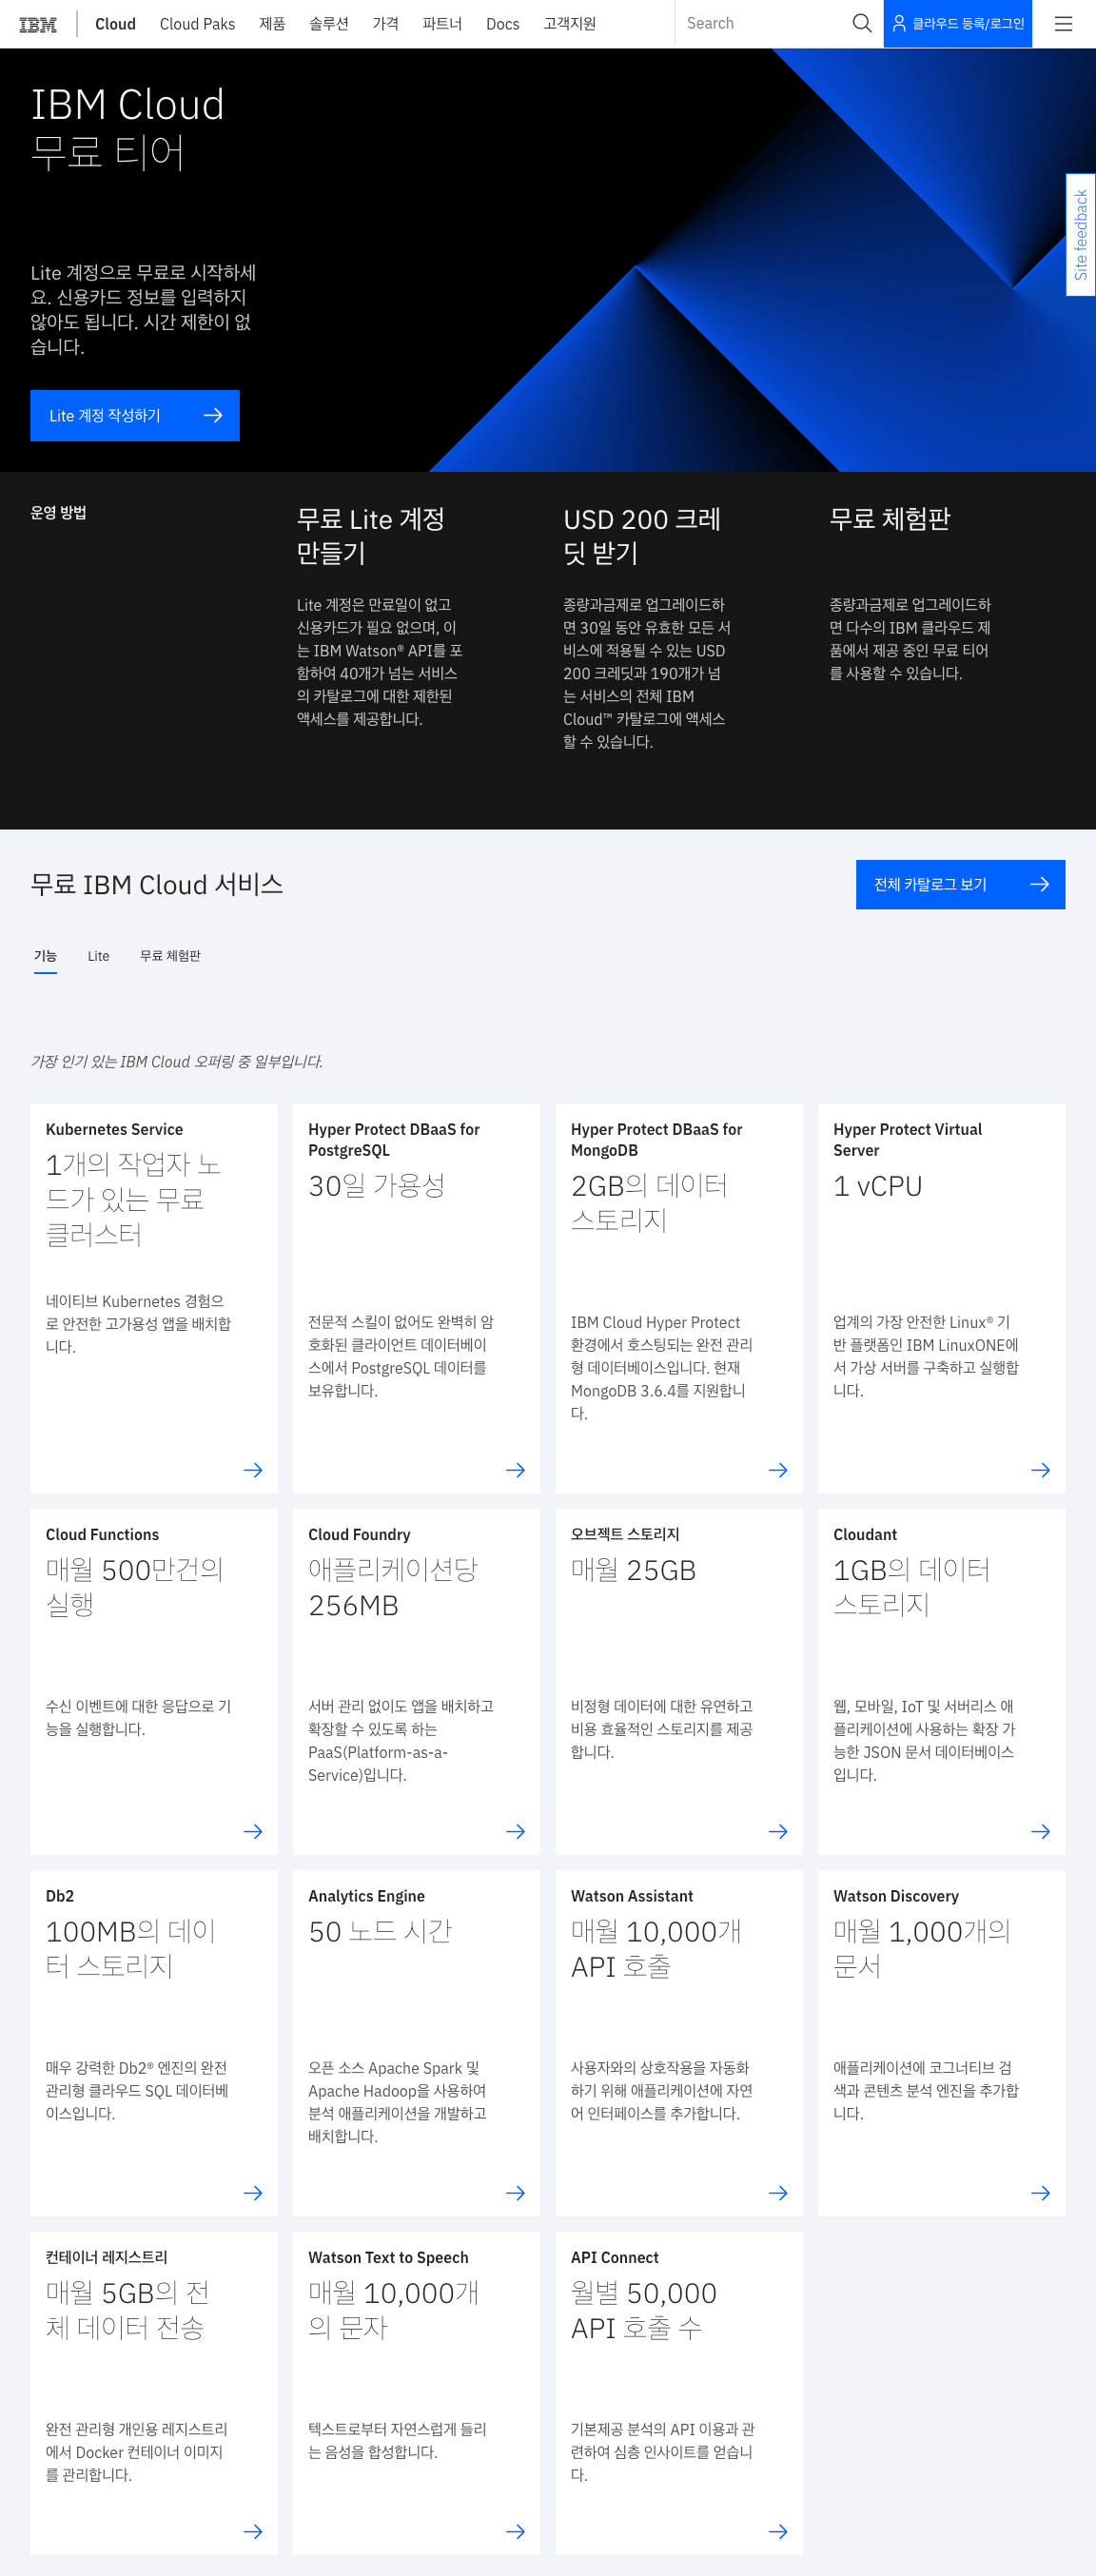Open the Cloud nav item
The width and height of the screenshot is (1096, 2576).
point(115,24)
